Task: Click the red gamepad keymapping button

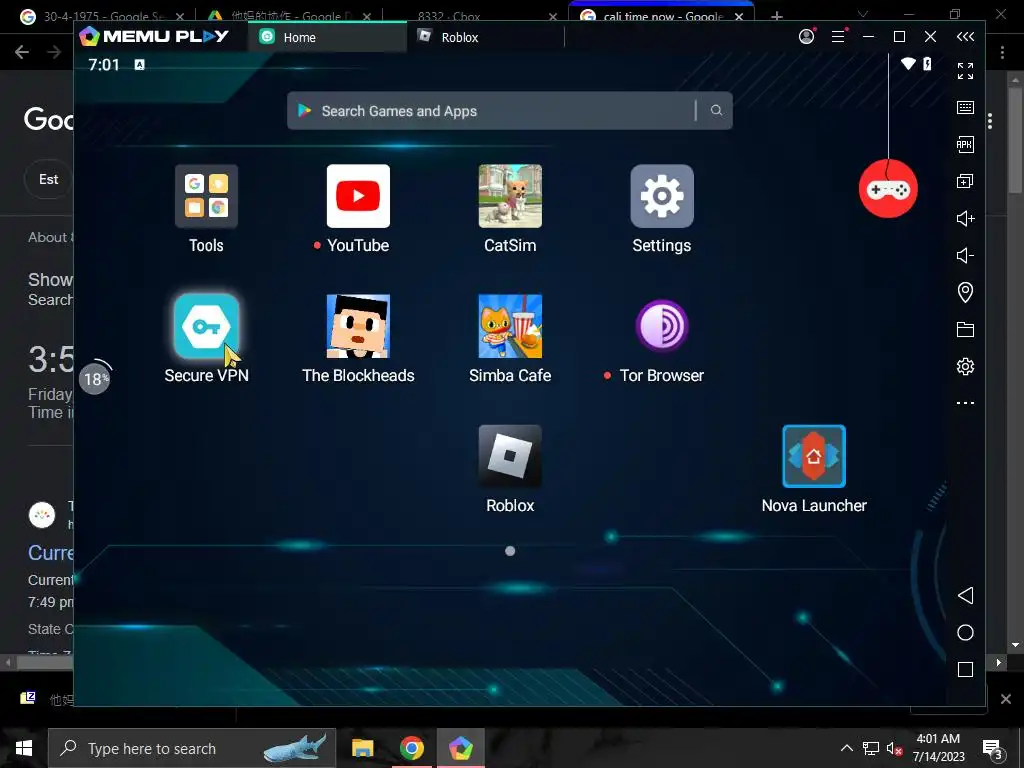Action: [x=888, y=189]
